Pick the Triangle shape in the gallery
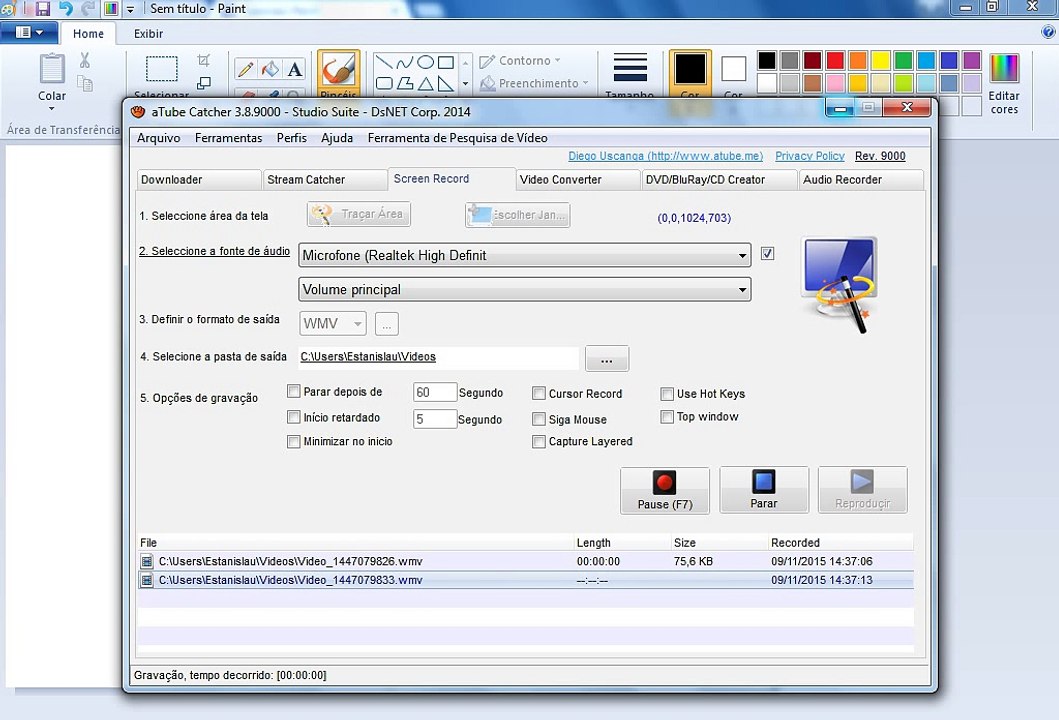The height and width of the screenshot is (720, 1059). pos(425,83)
